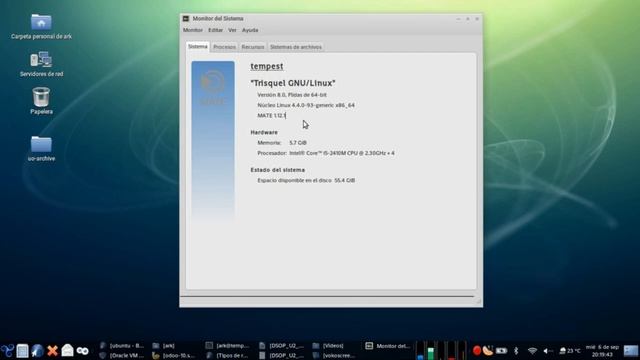
Task: Click the available disk space 55.4 GiB
Action: click(344, 180)
